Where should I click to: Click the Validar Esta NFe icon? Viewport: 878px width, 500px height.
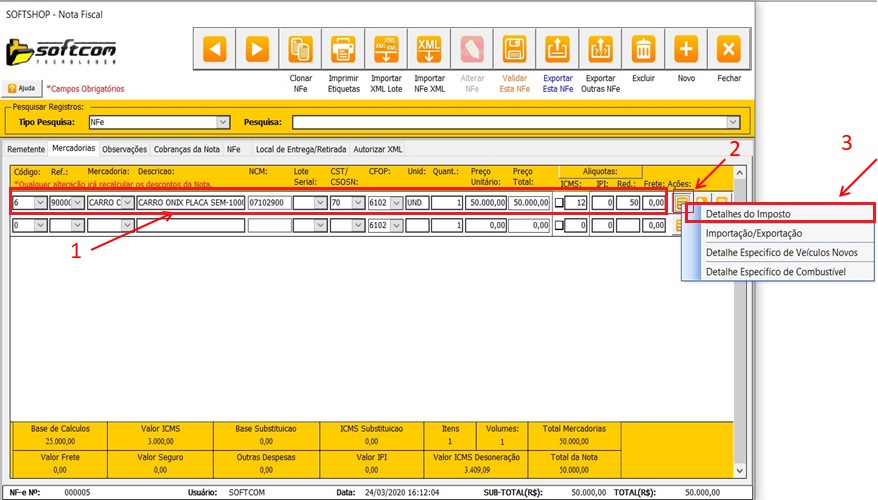pos(514,49)
